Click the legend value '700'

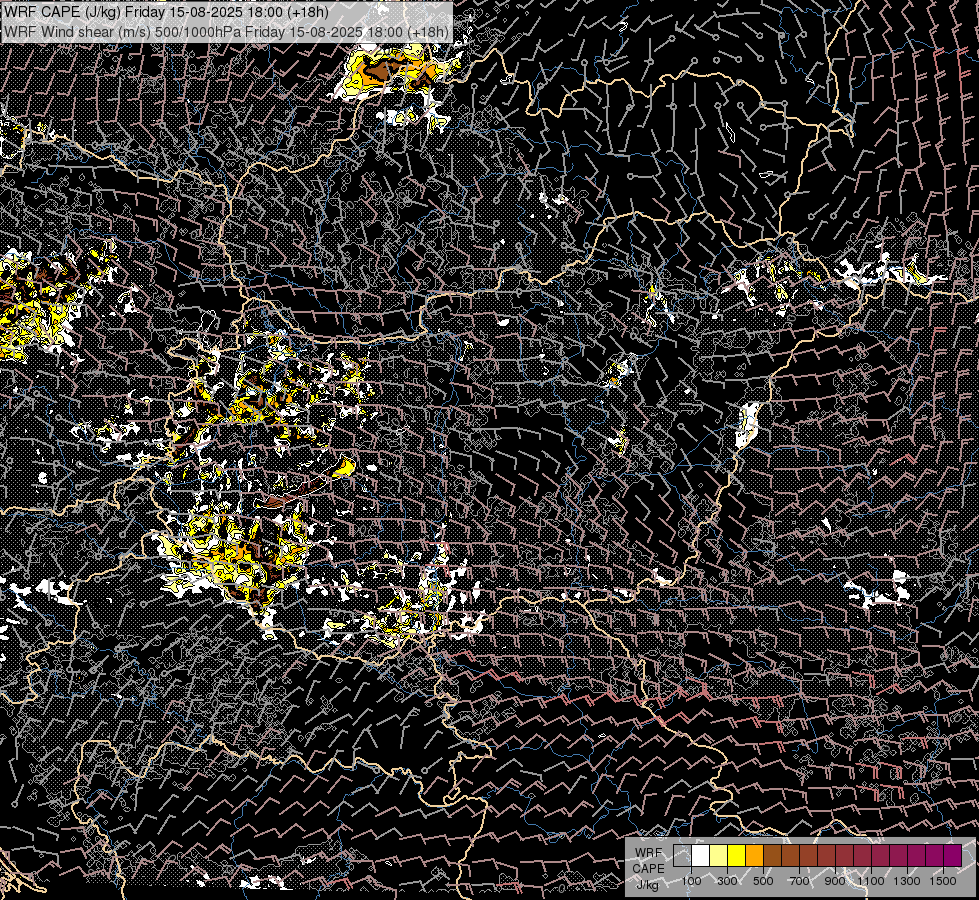tap(799, 881)
